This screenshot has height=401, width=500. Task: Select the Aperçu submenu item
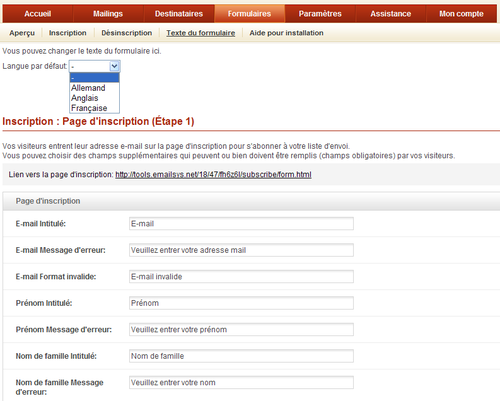point(22,33)
